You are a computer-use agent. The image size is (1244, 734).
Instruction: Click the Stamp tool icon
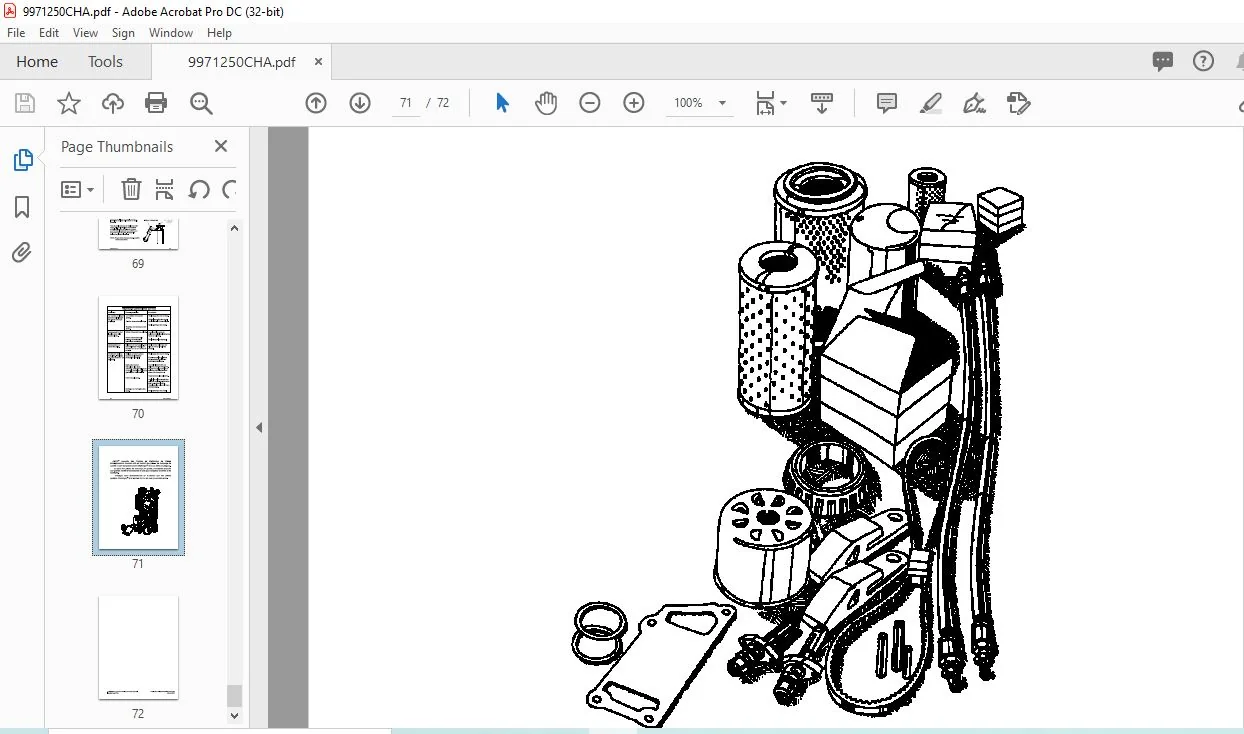tap(1018, 103)
